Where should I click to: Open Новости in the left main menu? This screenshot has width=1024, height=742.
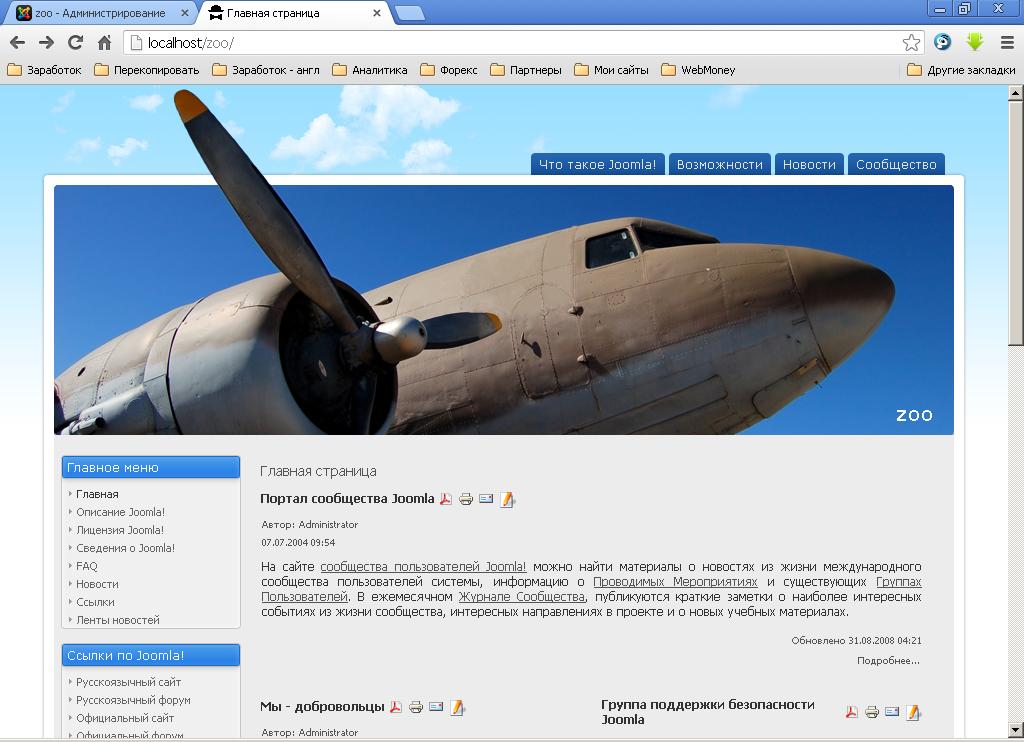click(97, 584)
